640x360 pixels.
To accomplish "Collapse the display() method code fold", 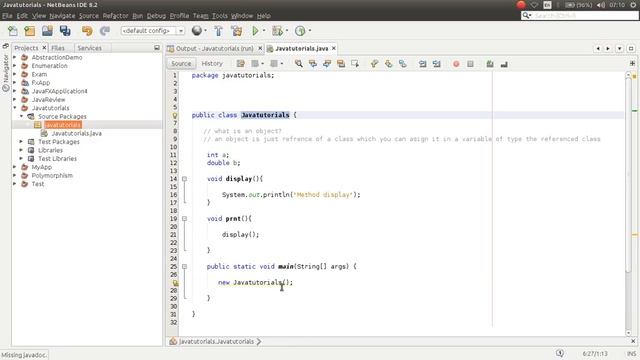I will click(x=184, y=179).
